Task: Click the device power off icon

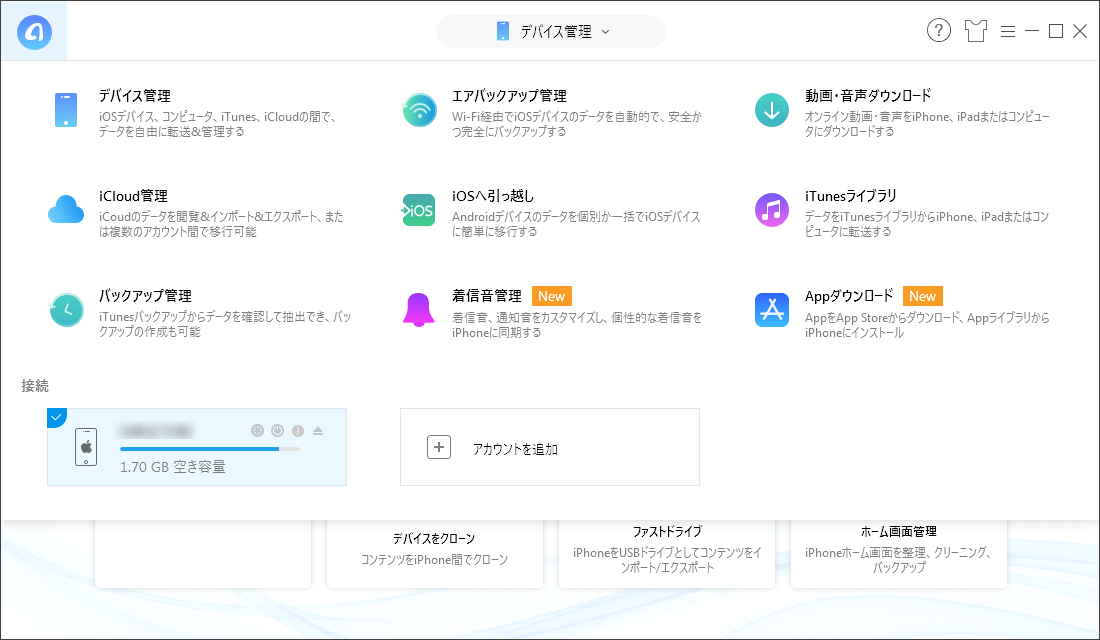Action: pos(278,430)
